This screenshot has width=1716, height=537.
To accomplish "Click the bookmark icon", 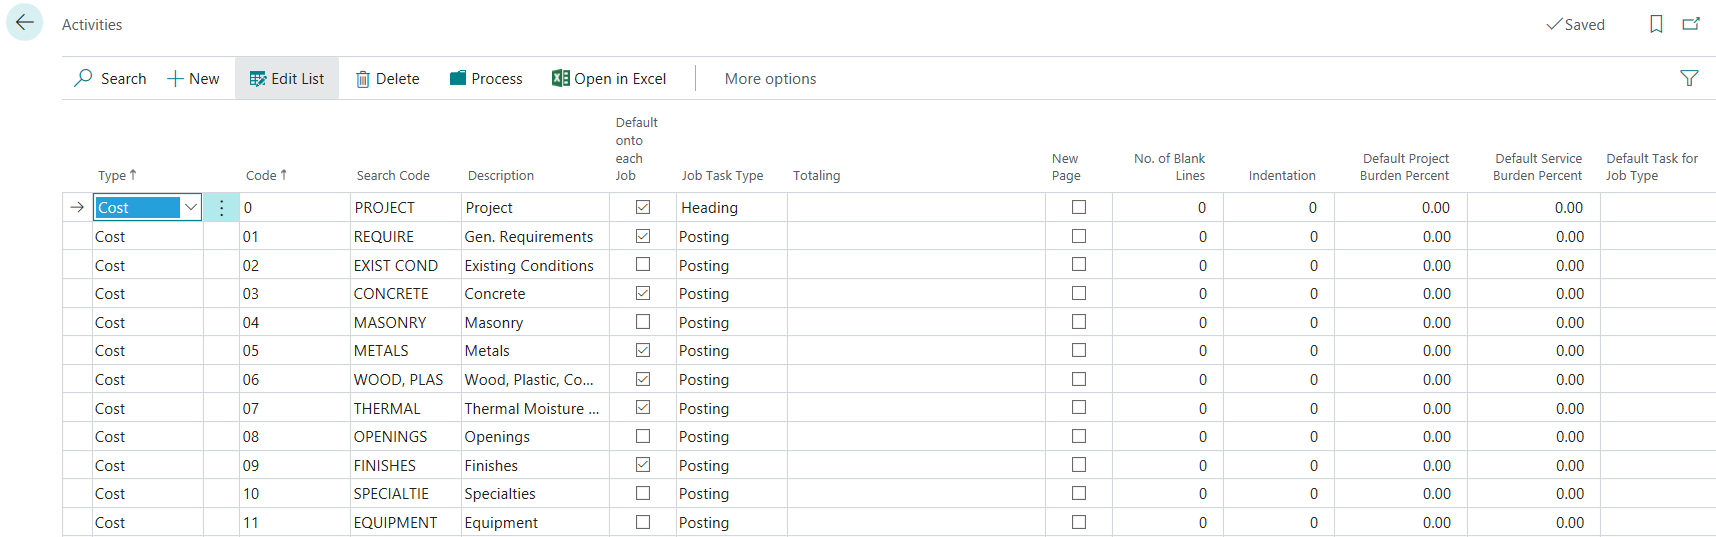I will tap(1656, 24).
